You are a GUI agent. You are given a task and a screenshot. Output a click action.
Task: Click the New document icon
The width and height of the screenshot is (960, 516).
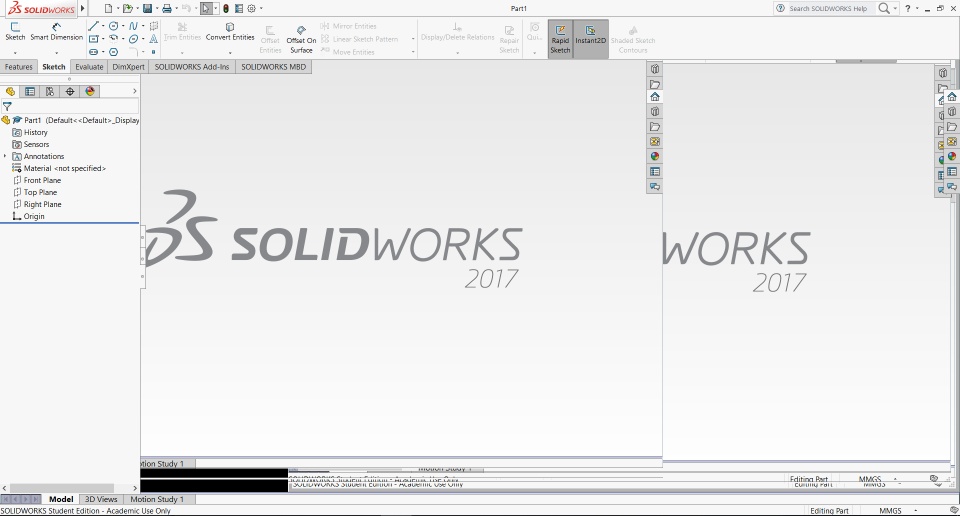click(108, 9)
